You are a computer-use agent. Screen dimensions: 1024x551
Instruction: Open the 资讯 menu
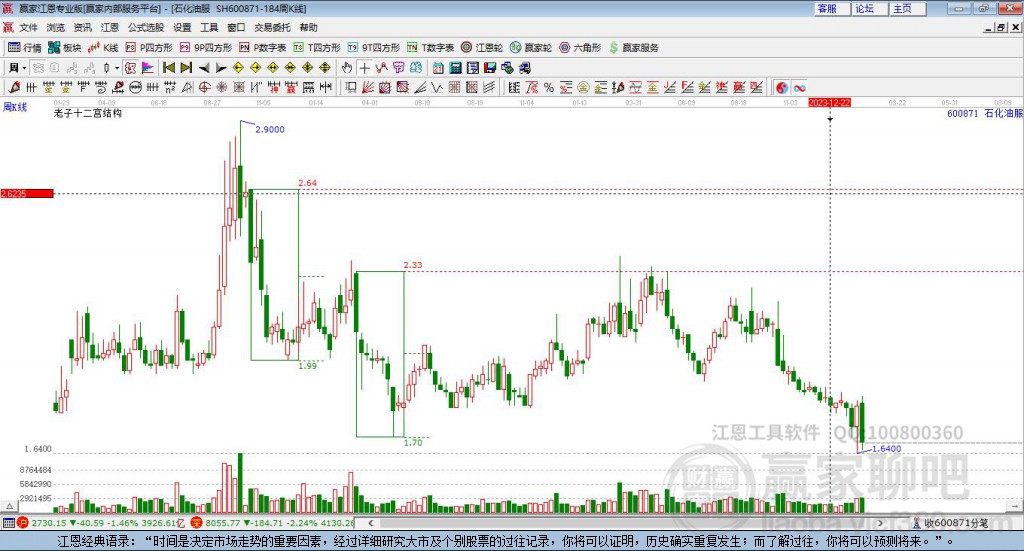pos(82,27)
